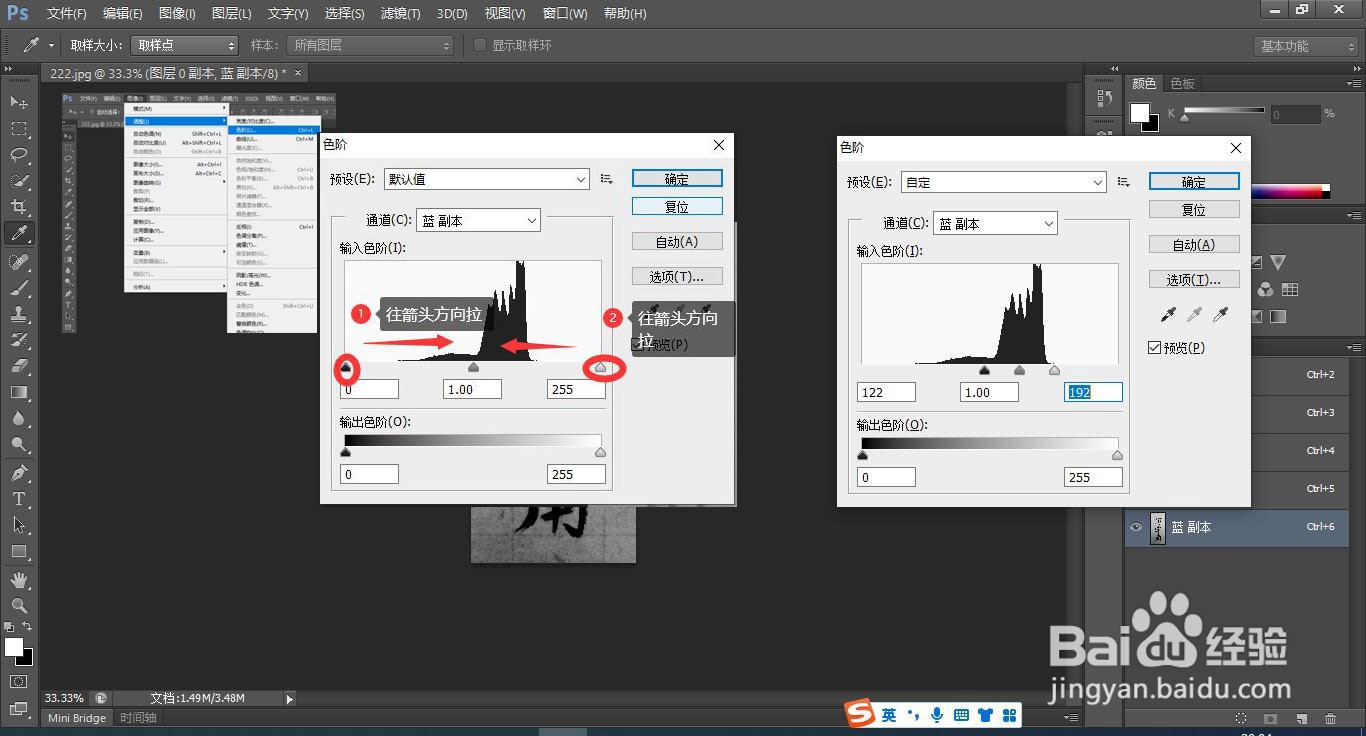Select the Pen tool
1366x736 pixels.
point(19,473)
